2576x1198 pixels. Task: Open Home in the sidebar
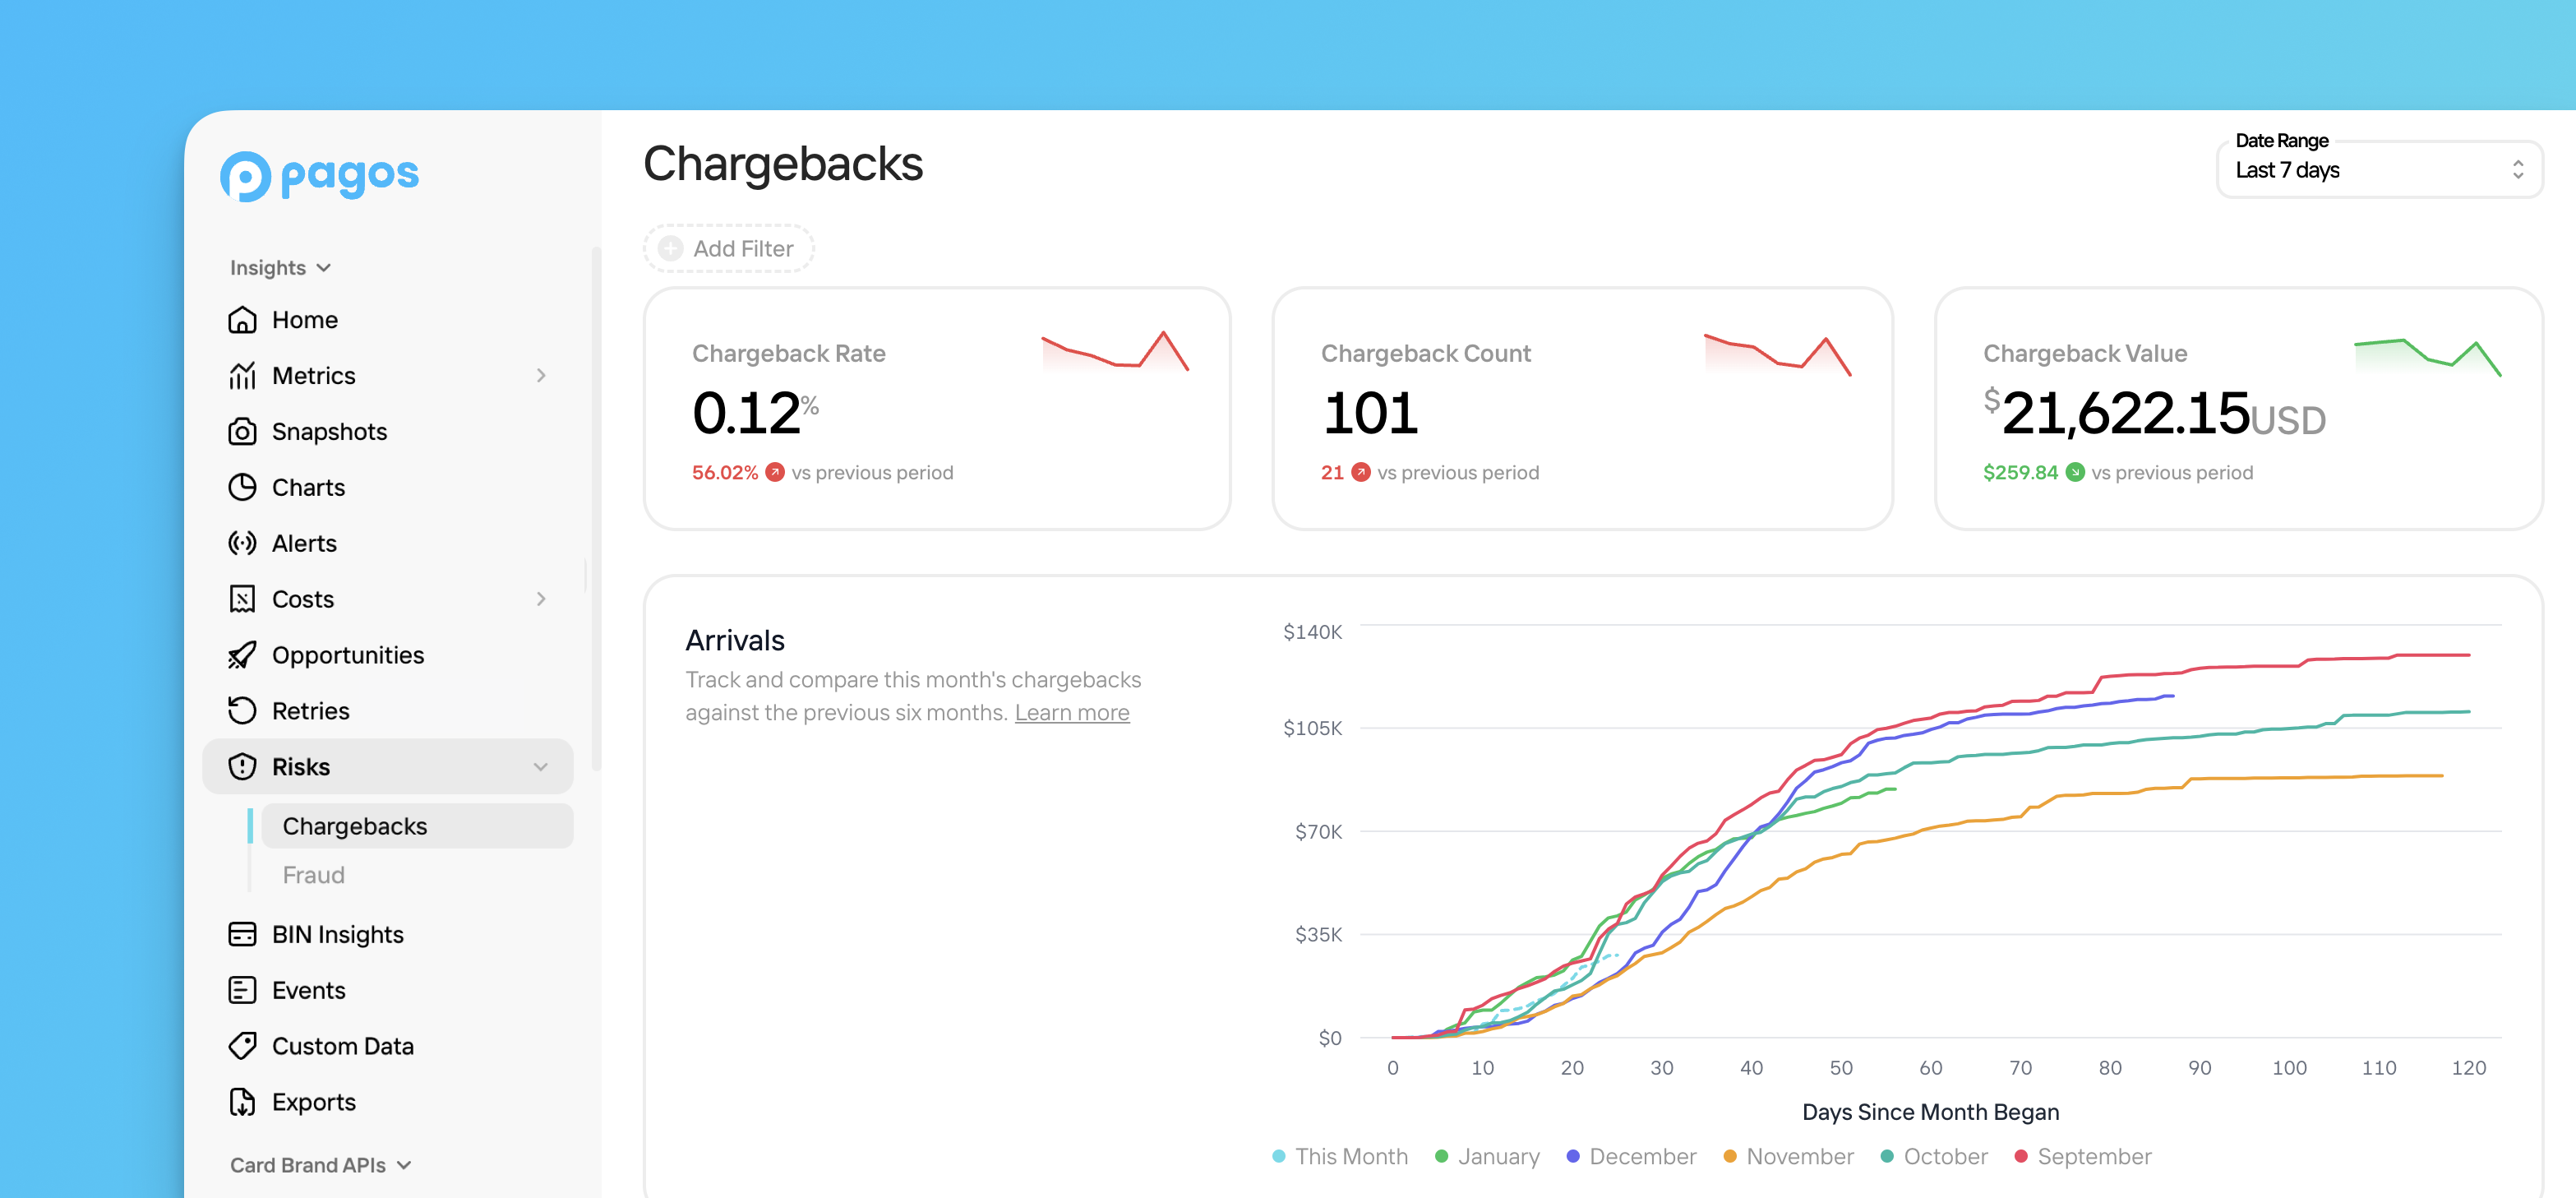(x=388, y=320)
